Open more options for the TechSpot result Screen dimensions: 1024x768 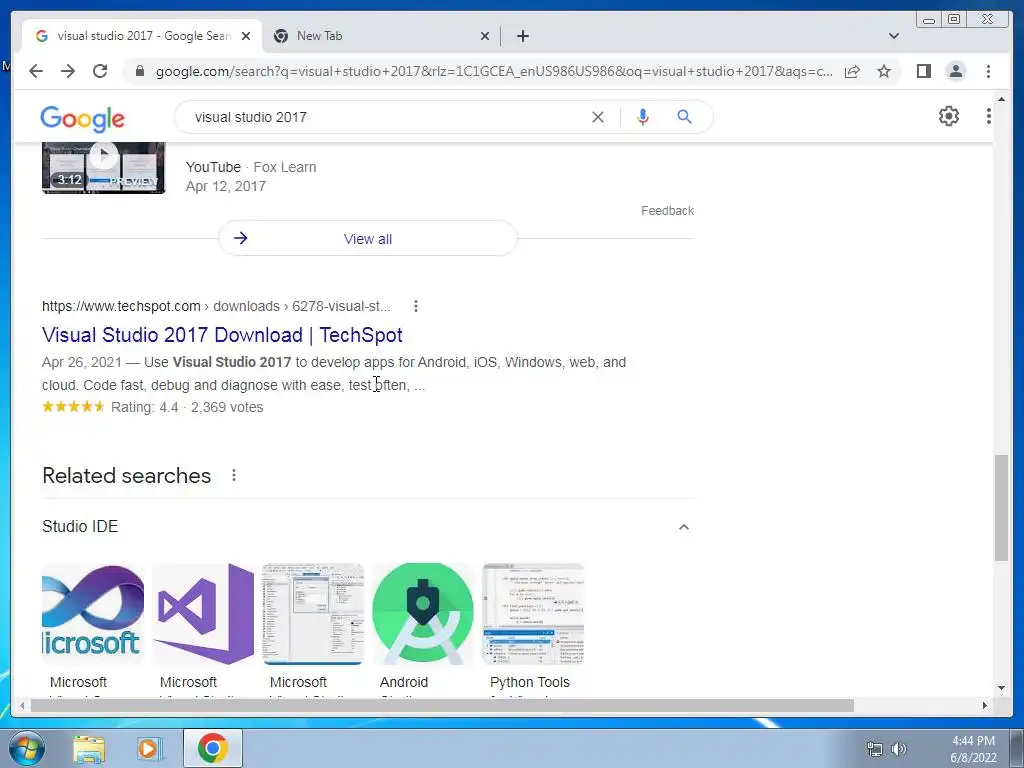415,306
